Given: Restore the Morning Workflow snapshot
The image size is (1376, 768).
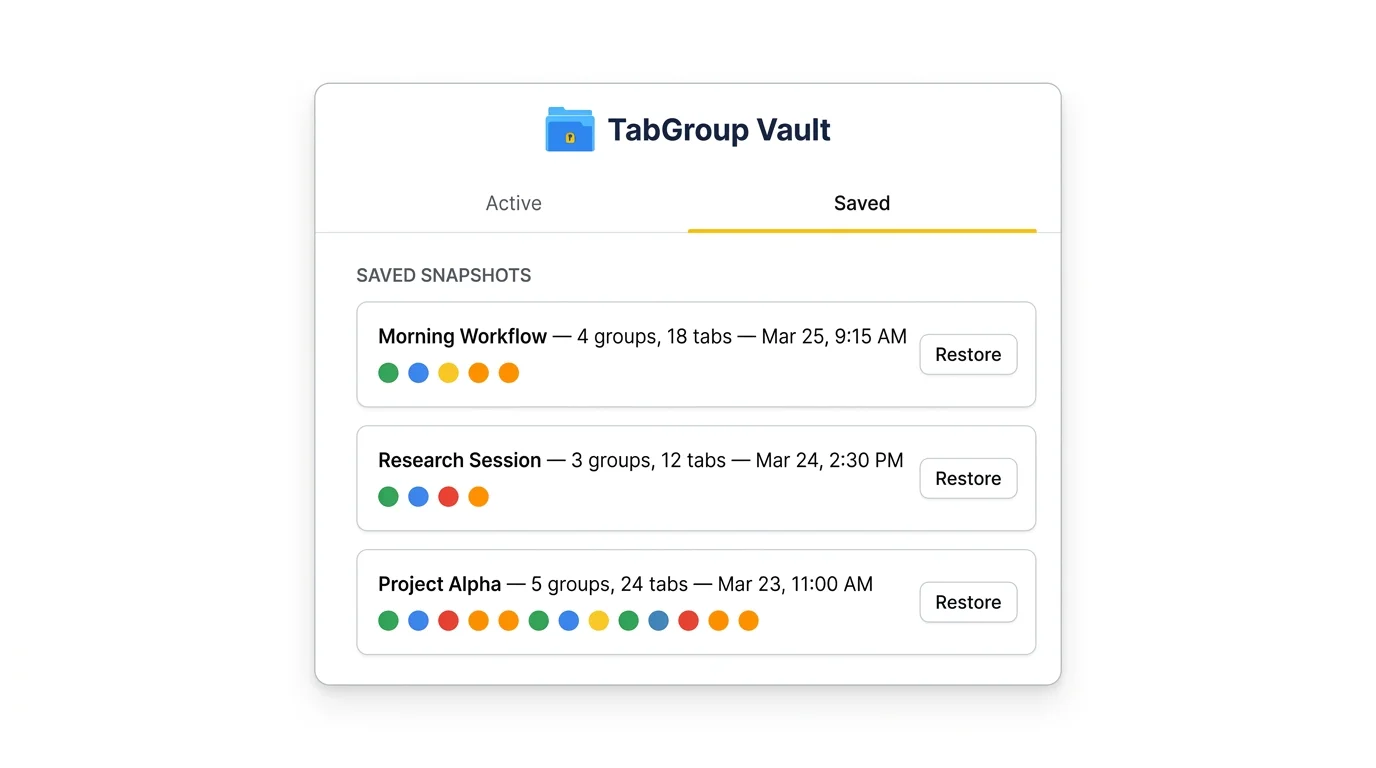Looking at the screenshot, I should [x=967, y=354].
